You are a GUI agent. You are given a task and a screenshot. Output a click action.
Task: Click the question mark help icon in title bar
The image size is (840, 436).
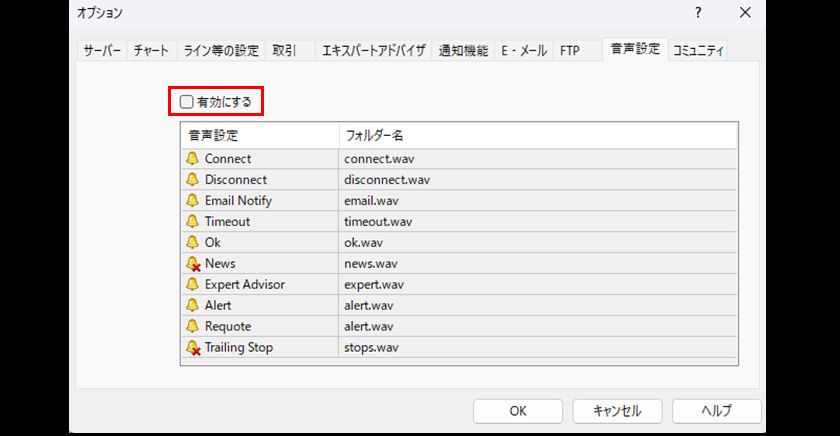[x=698, y=13]
